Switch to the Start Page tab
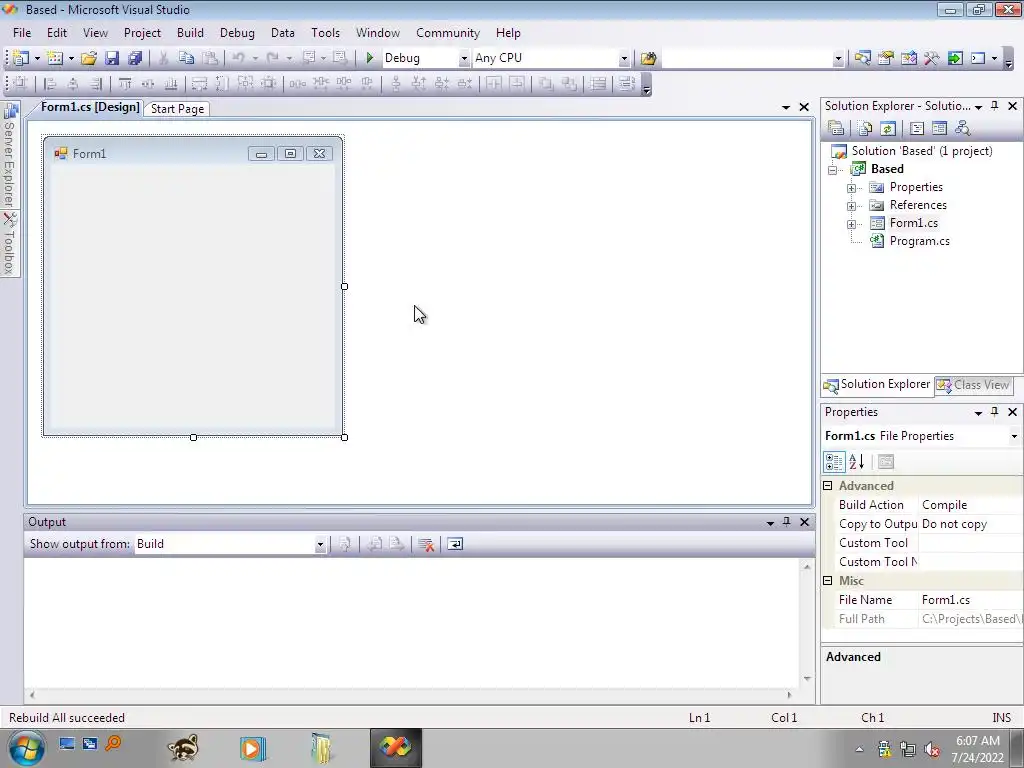The width and height of the screenshot is (1024, 768). [177, 109]
